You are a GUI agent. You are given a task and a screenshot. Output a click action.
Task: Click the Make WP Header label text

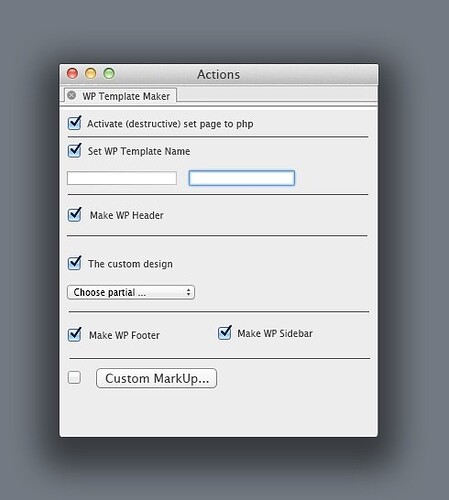(127, 215)
